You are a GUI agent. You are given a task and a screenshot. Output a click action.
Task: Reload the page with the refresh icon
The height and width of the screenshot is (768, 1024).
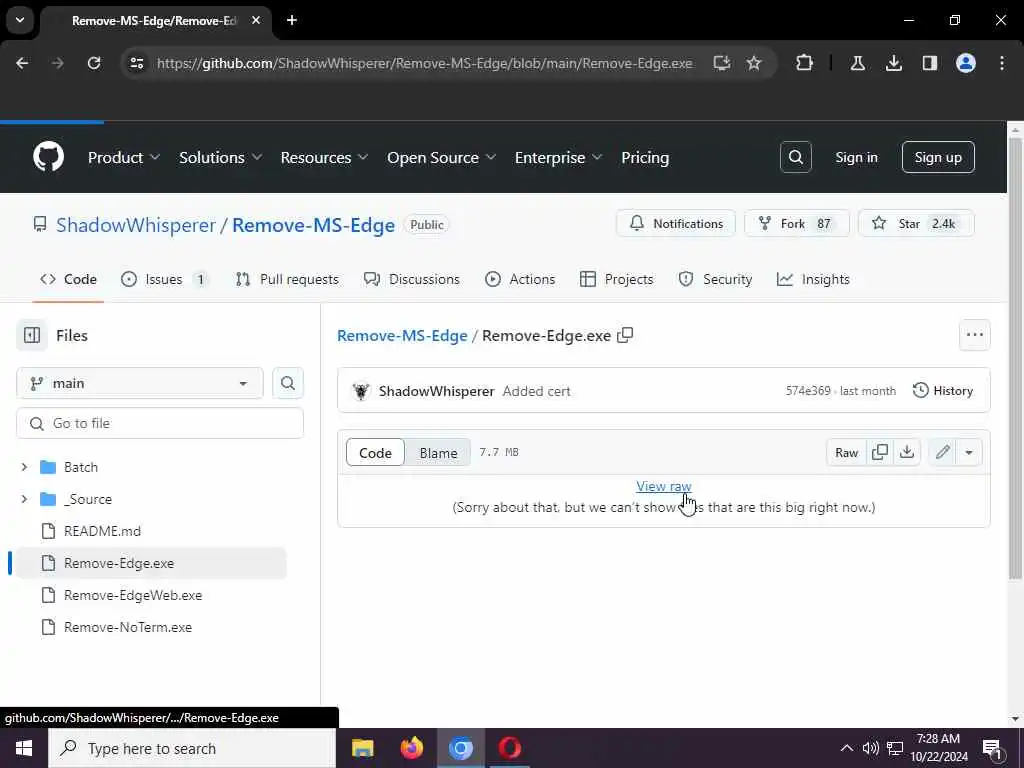pos(94,63)
